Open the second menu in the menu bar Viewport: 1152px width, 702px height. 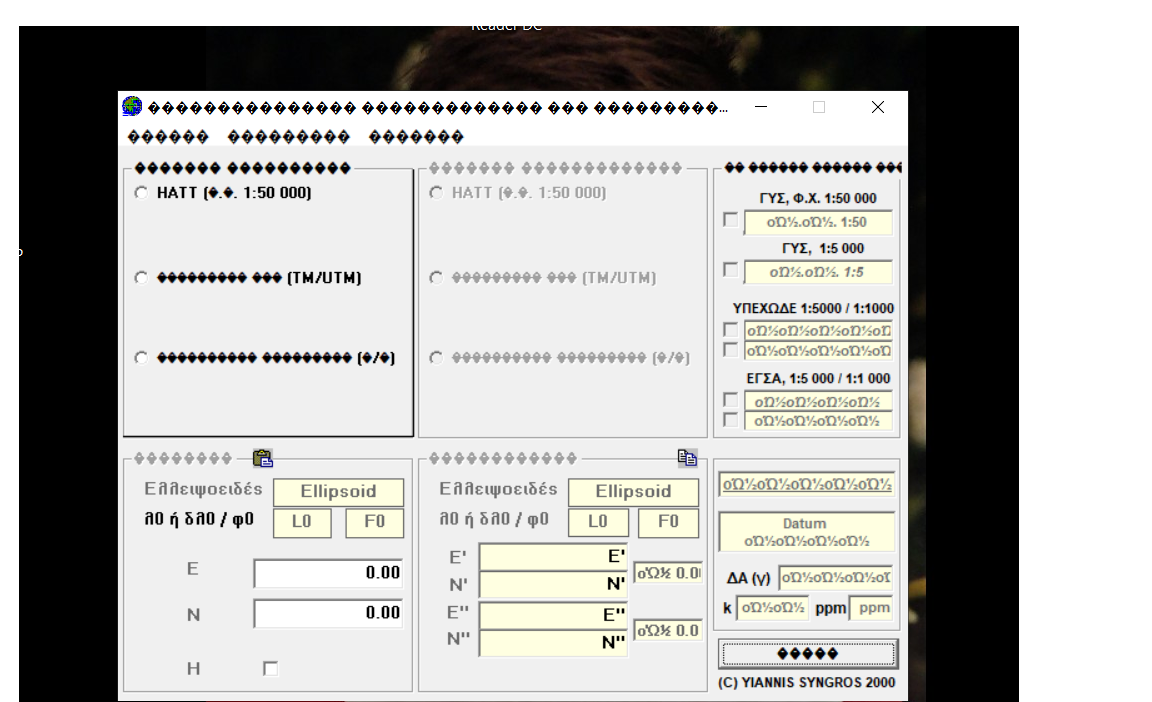(x=289, y=137)
